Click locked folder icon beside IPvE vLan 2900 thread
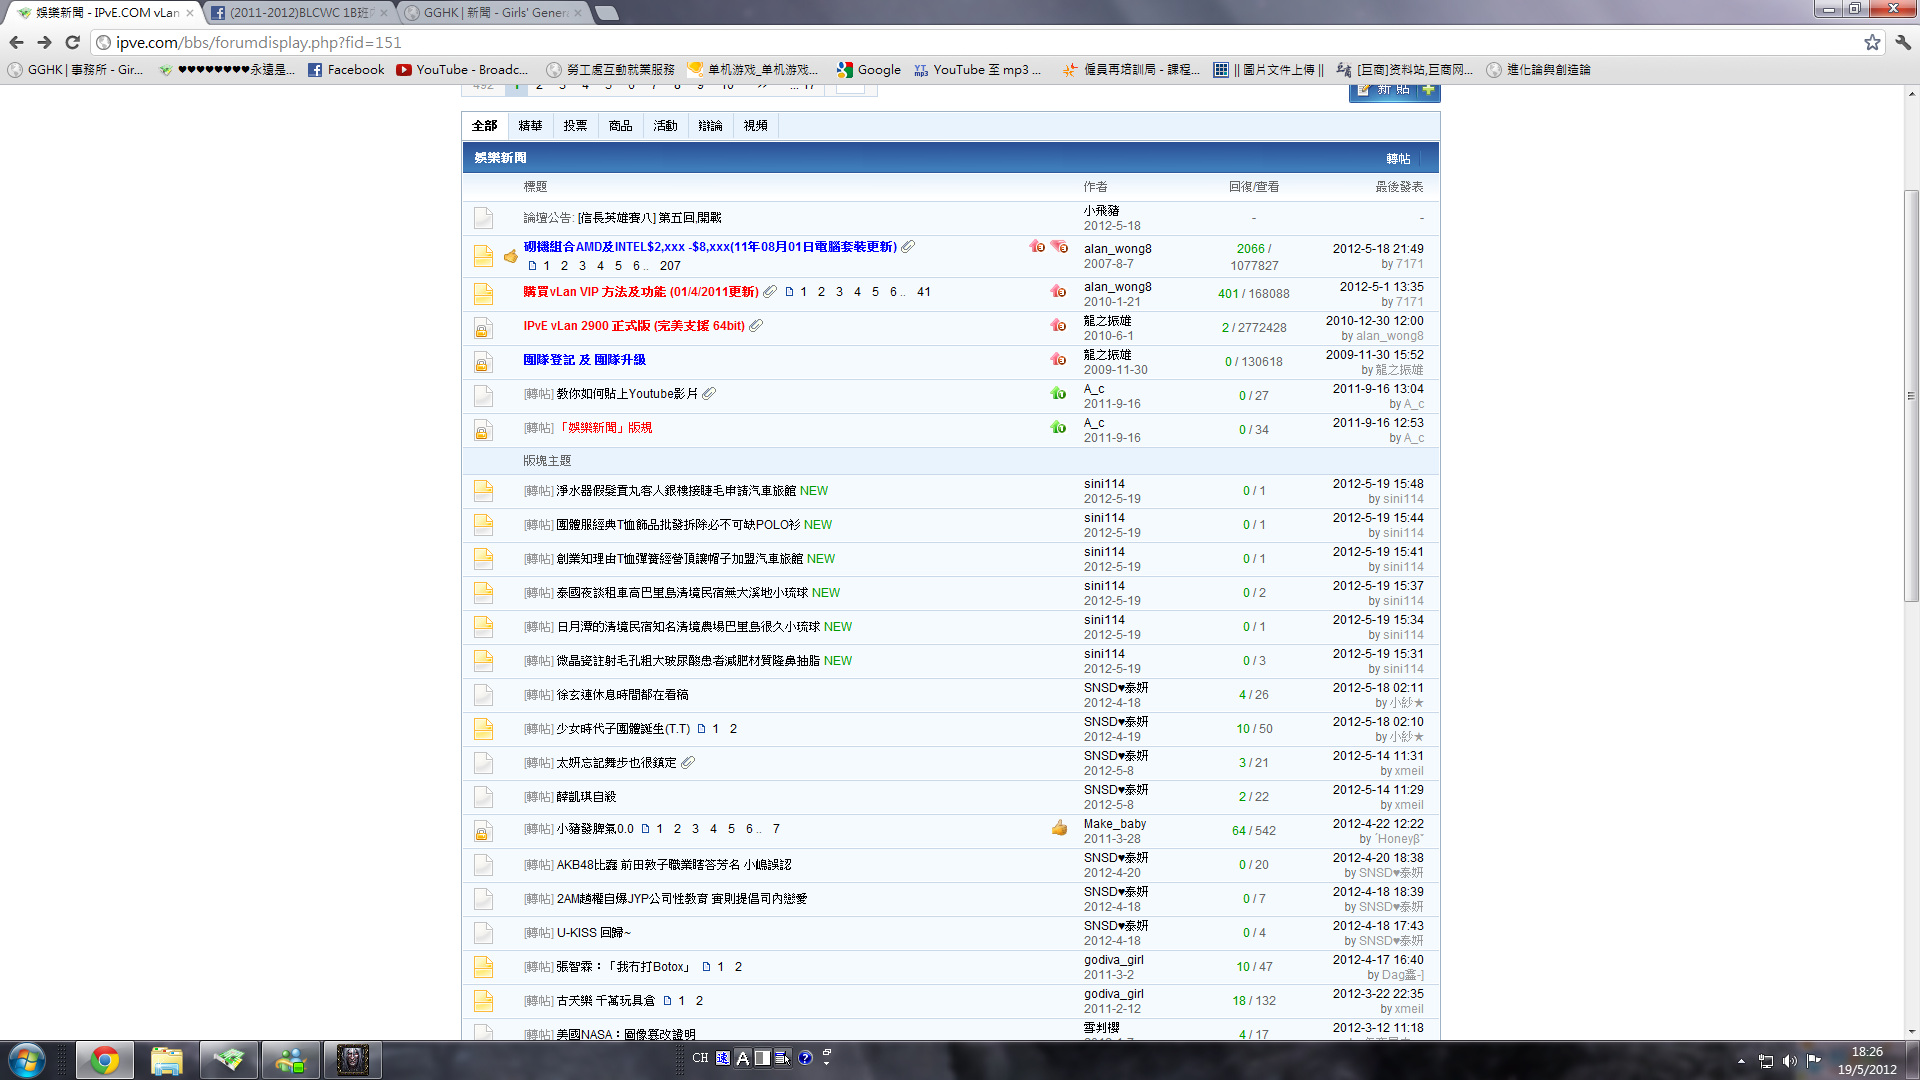The image size is (1920, 1080). click(x=483, y=328)
